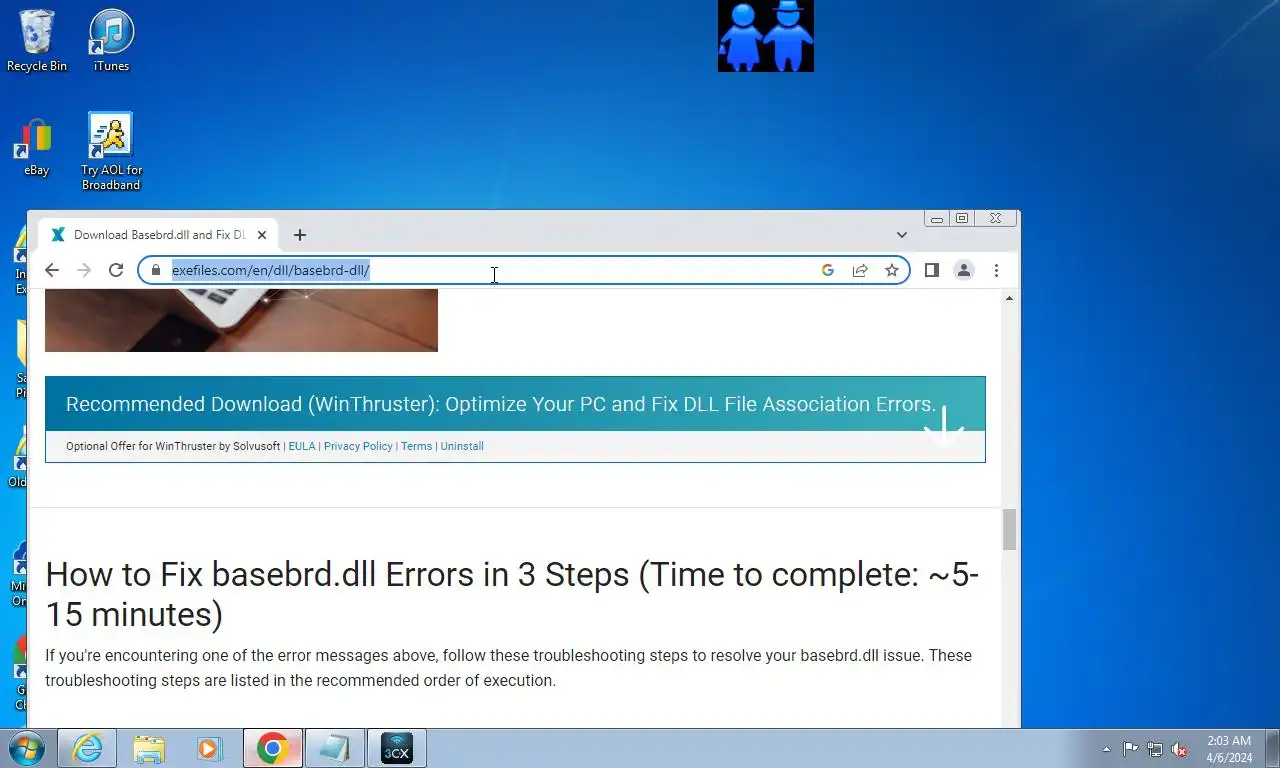
Task: Share this page via share icon
Action: pos(860,270)
